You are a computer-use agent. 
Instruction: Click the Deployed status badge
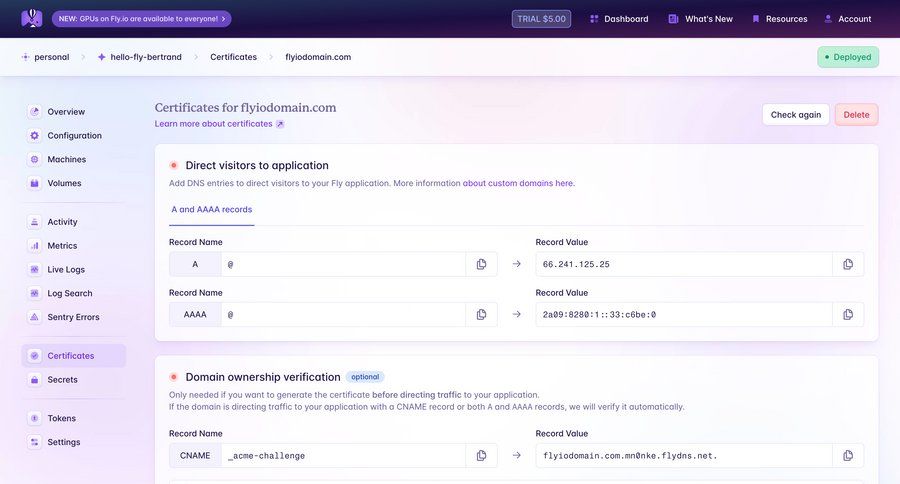click(x=848, y=57)
